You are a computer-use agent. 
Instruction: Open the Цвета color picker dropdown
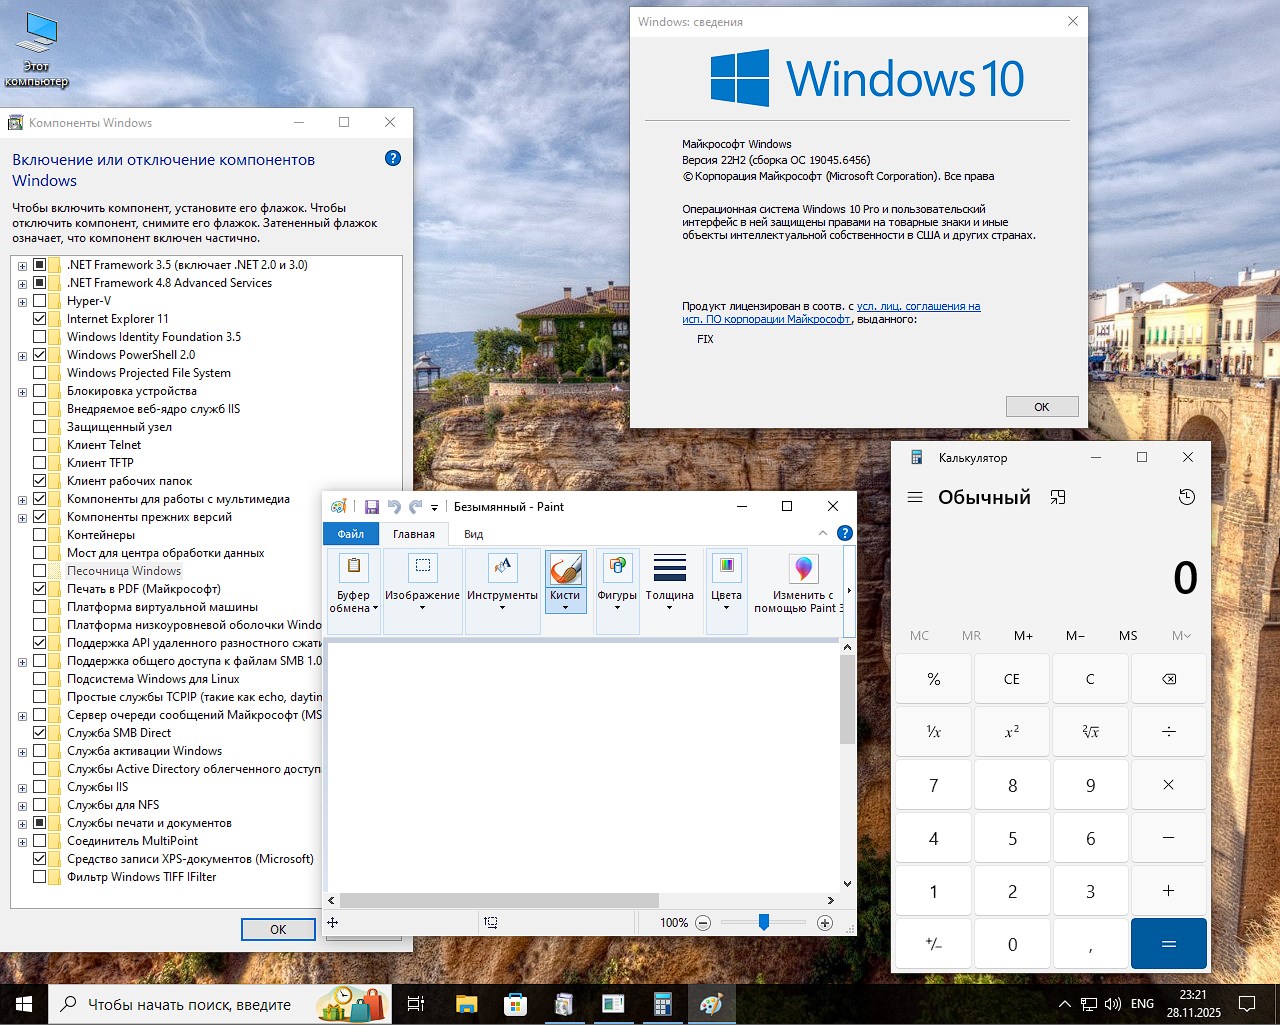pyautogui.click(x=726, y=582)
